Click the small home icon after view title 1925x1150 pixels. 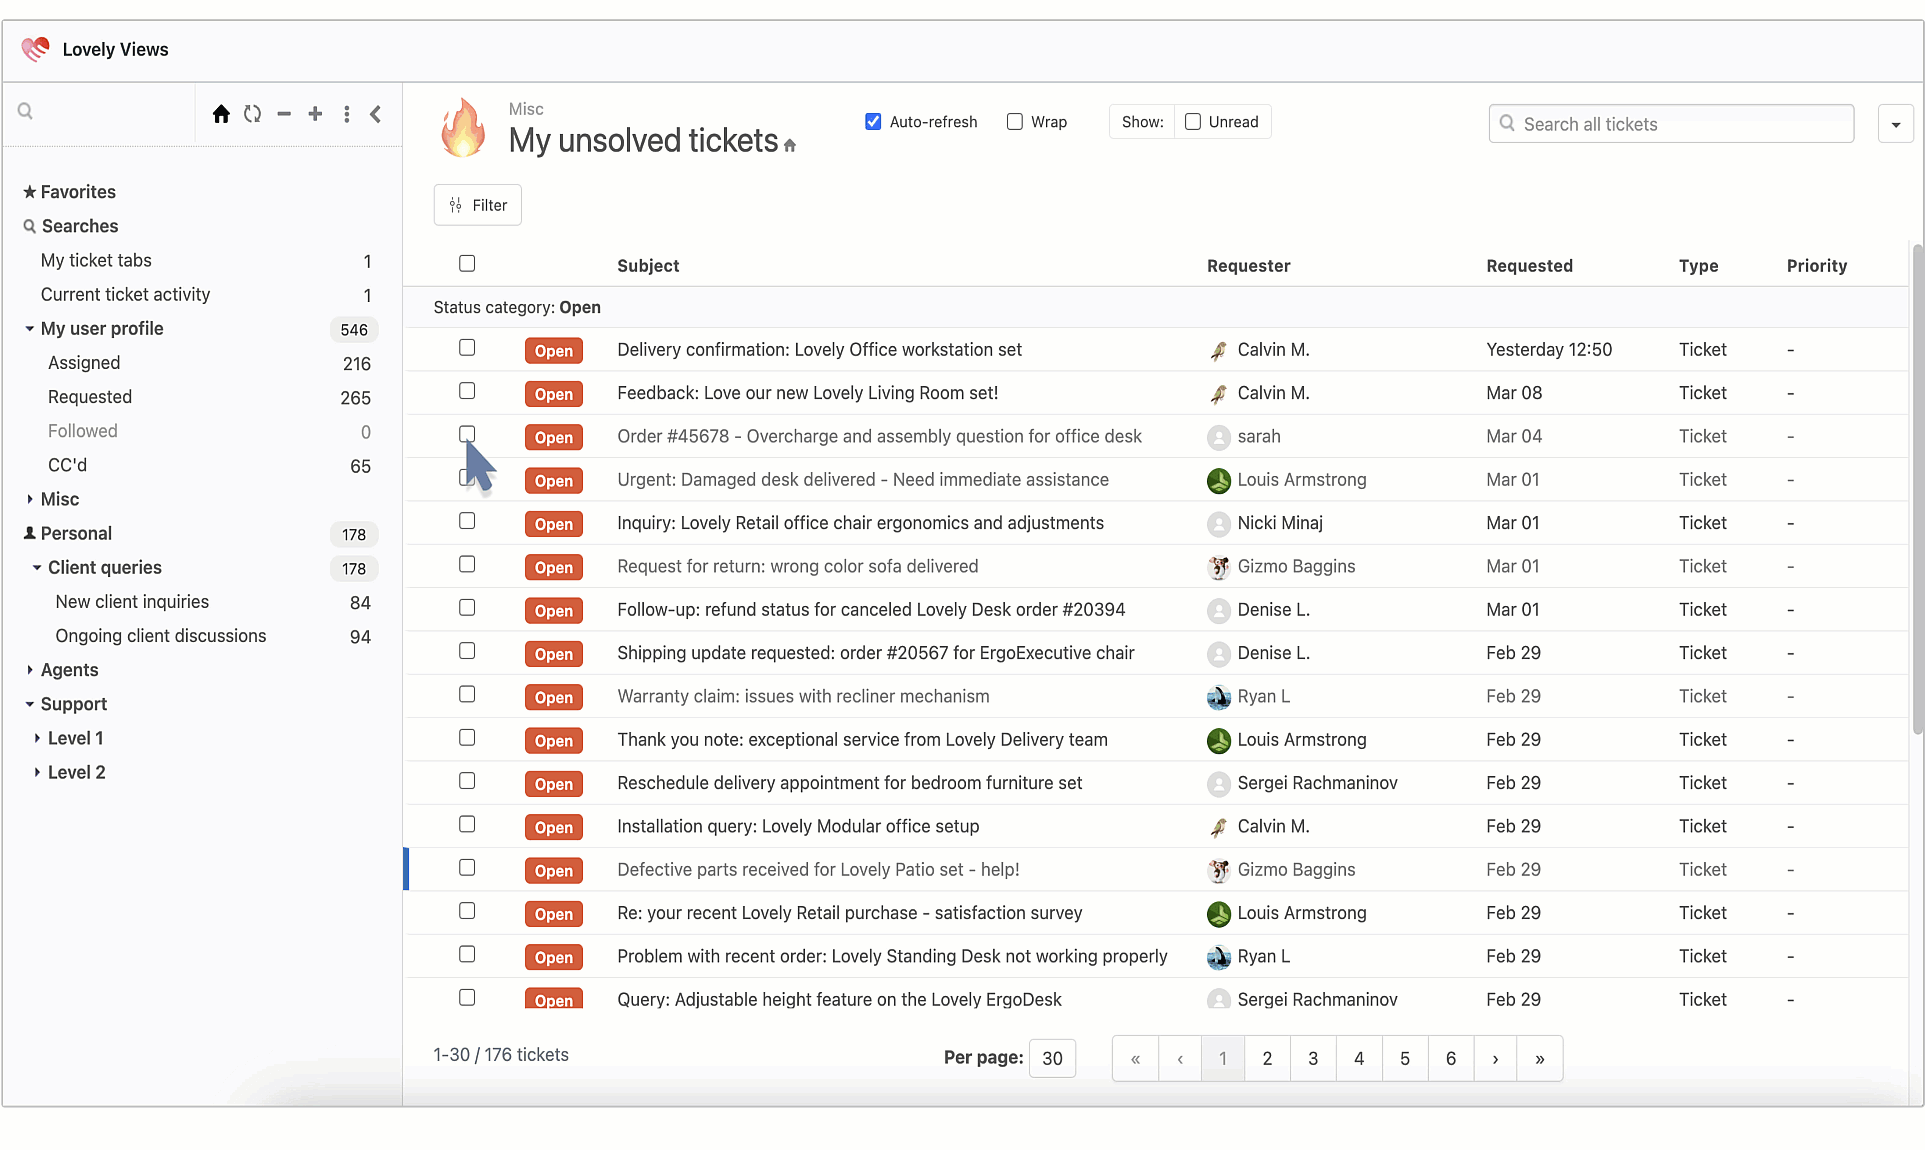[790, 146]
